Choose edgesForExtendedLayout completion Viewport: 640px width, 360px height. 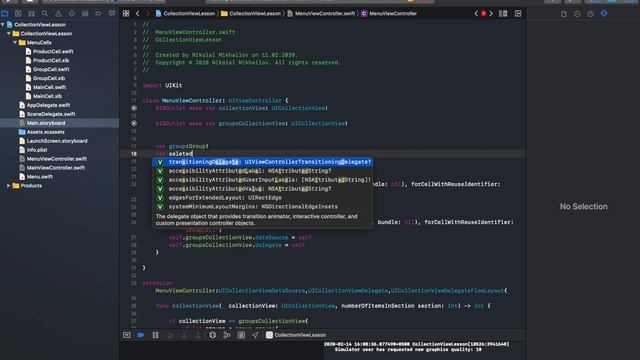(x=262, y=198)
